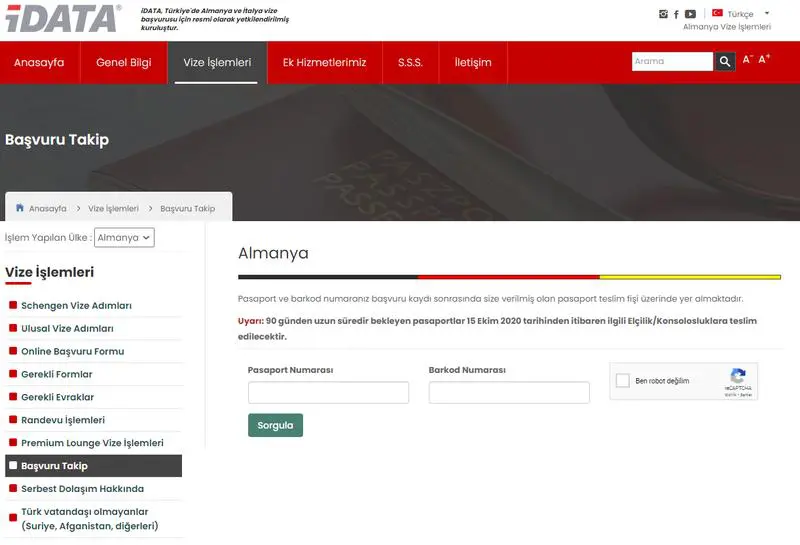Click 'Almanya Vize İşlemleri' header text
The image size is (800, 545).
click(727, 27)
